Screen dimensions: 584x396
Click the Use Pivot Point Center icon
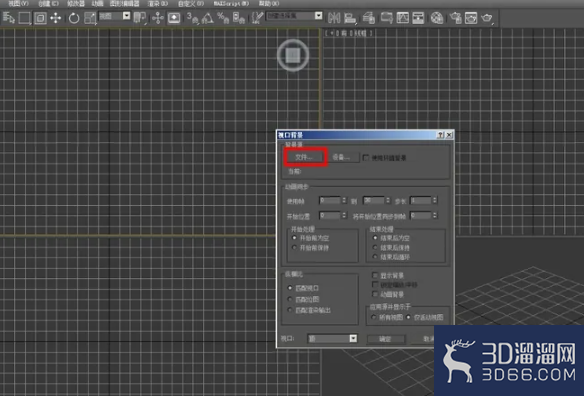pyautogui.click(x=140, y=18)
